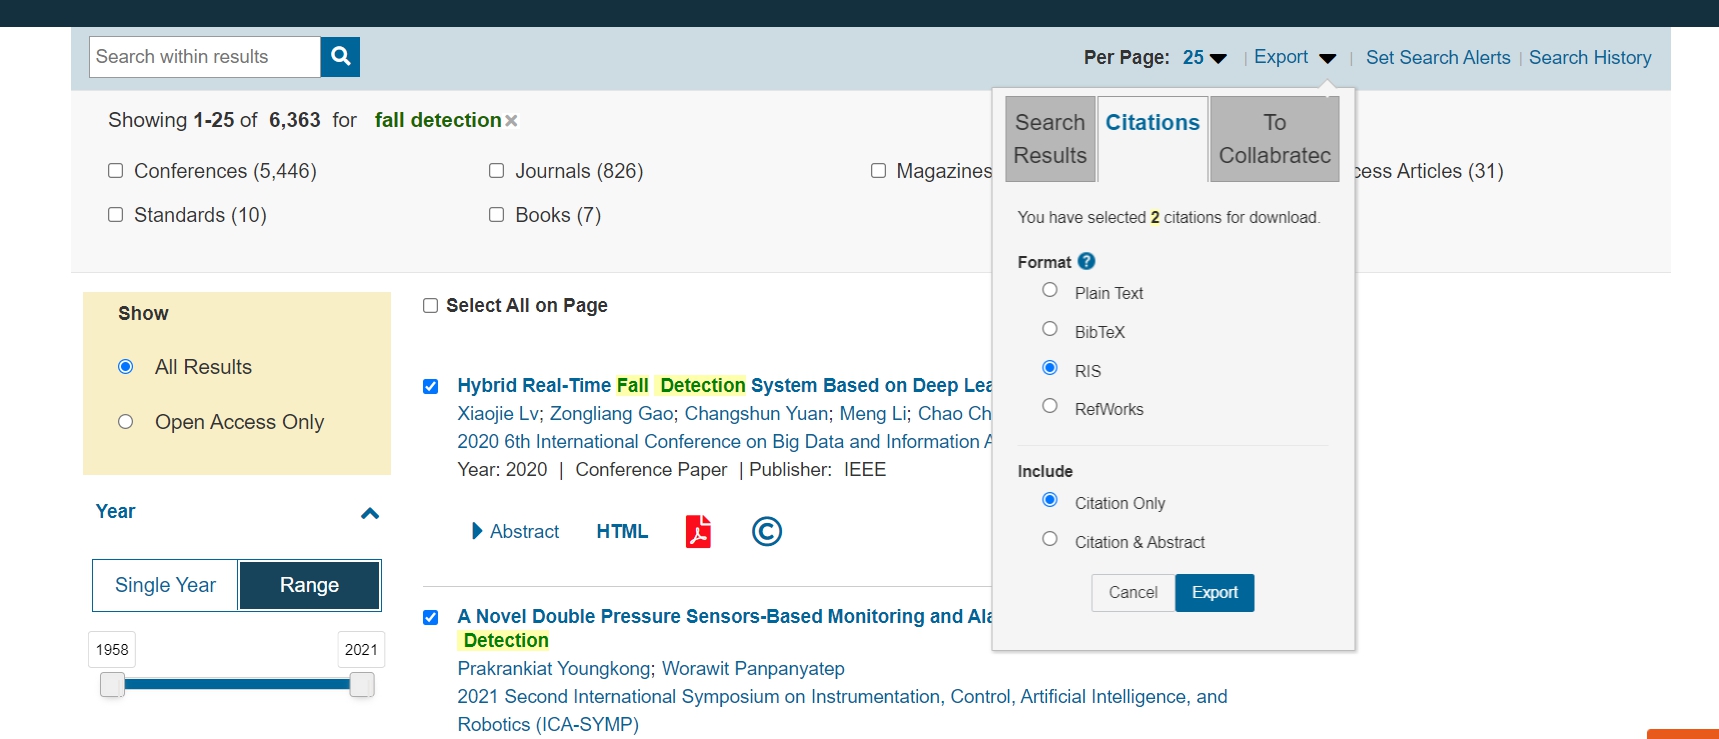Select the BibTeX format option
This screenshot has height=739, width=1719.
tap(1050, 329)
